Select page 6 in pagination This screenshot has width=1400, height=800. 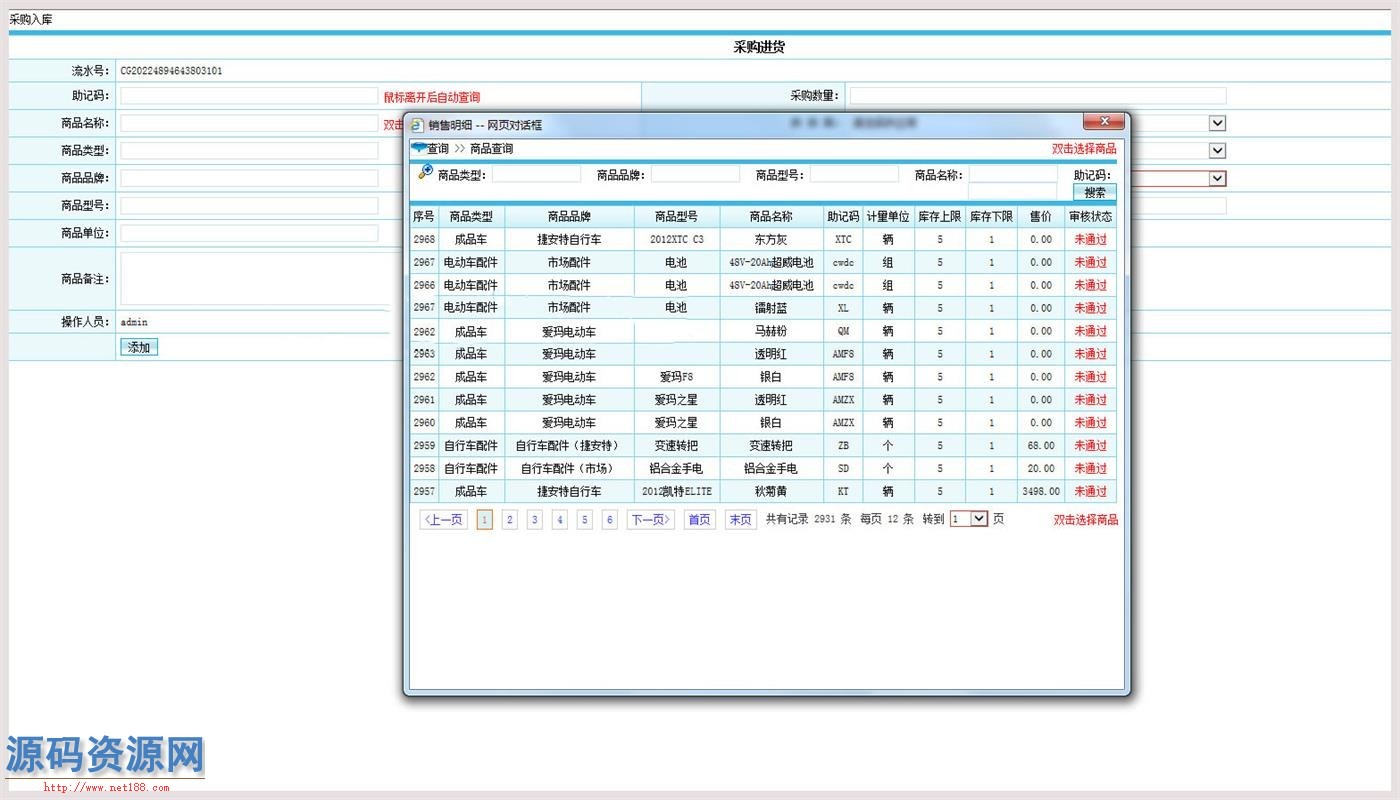click(x=610, y=520)
